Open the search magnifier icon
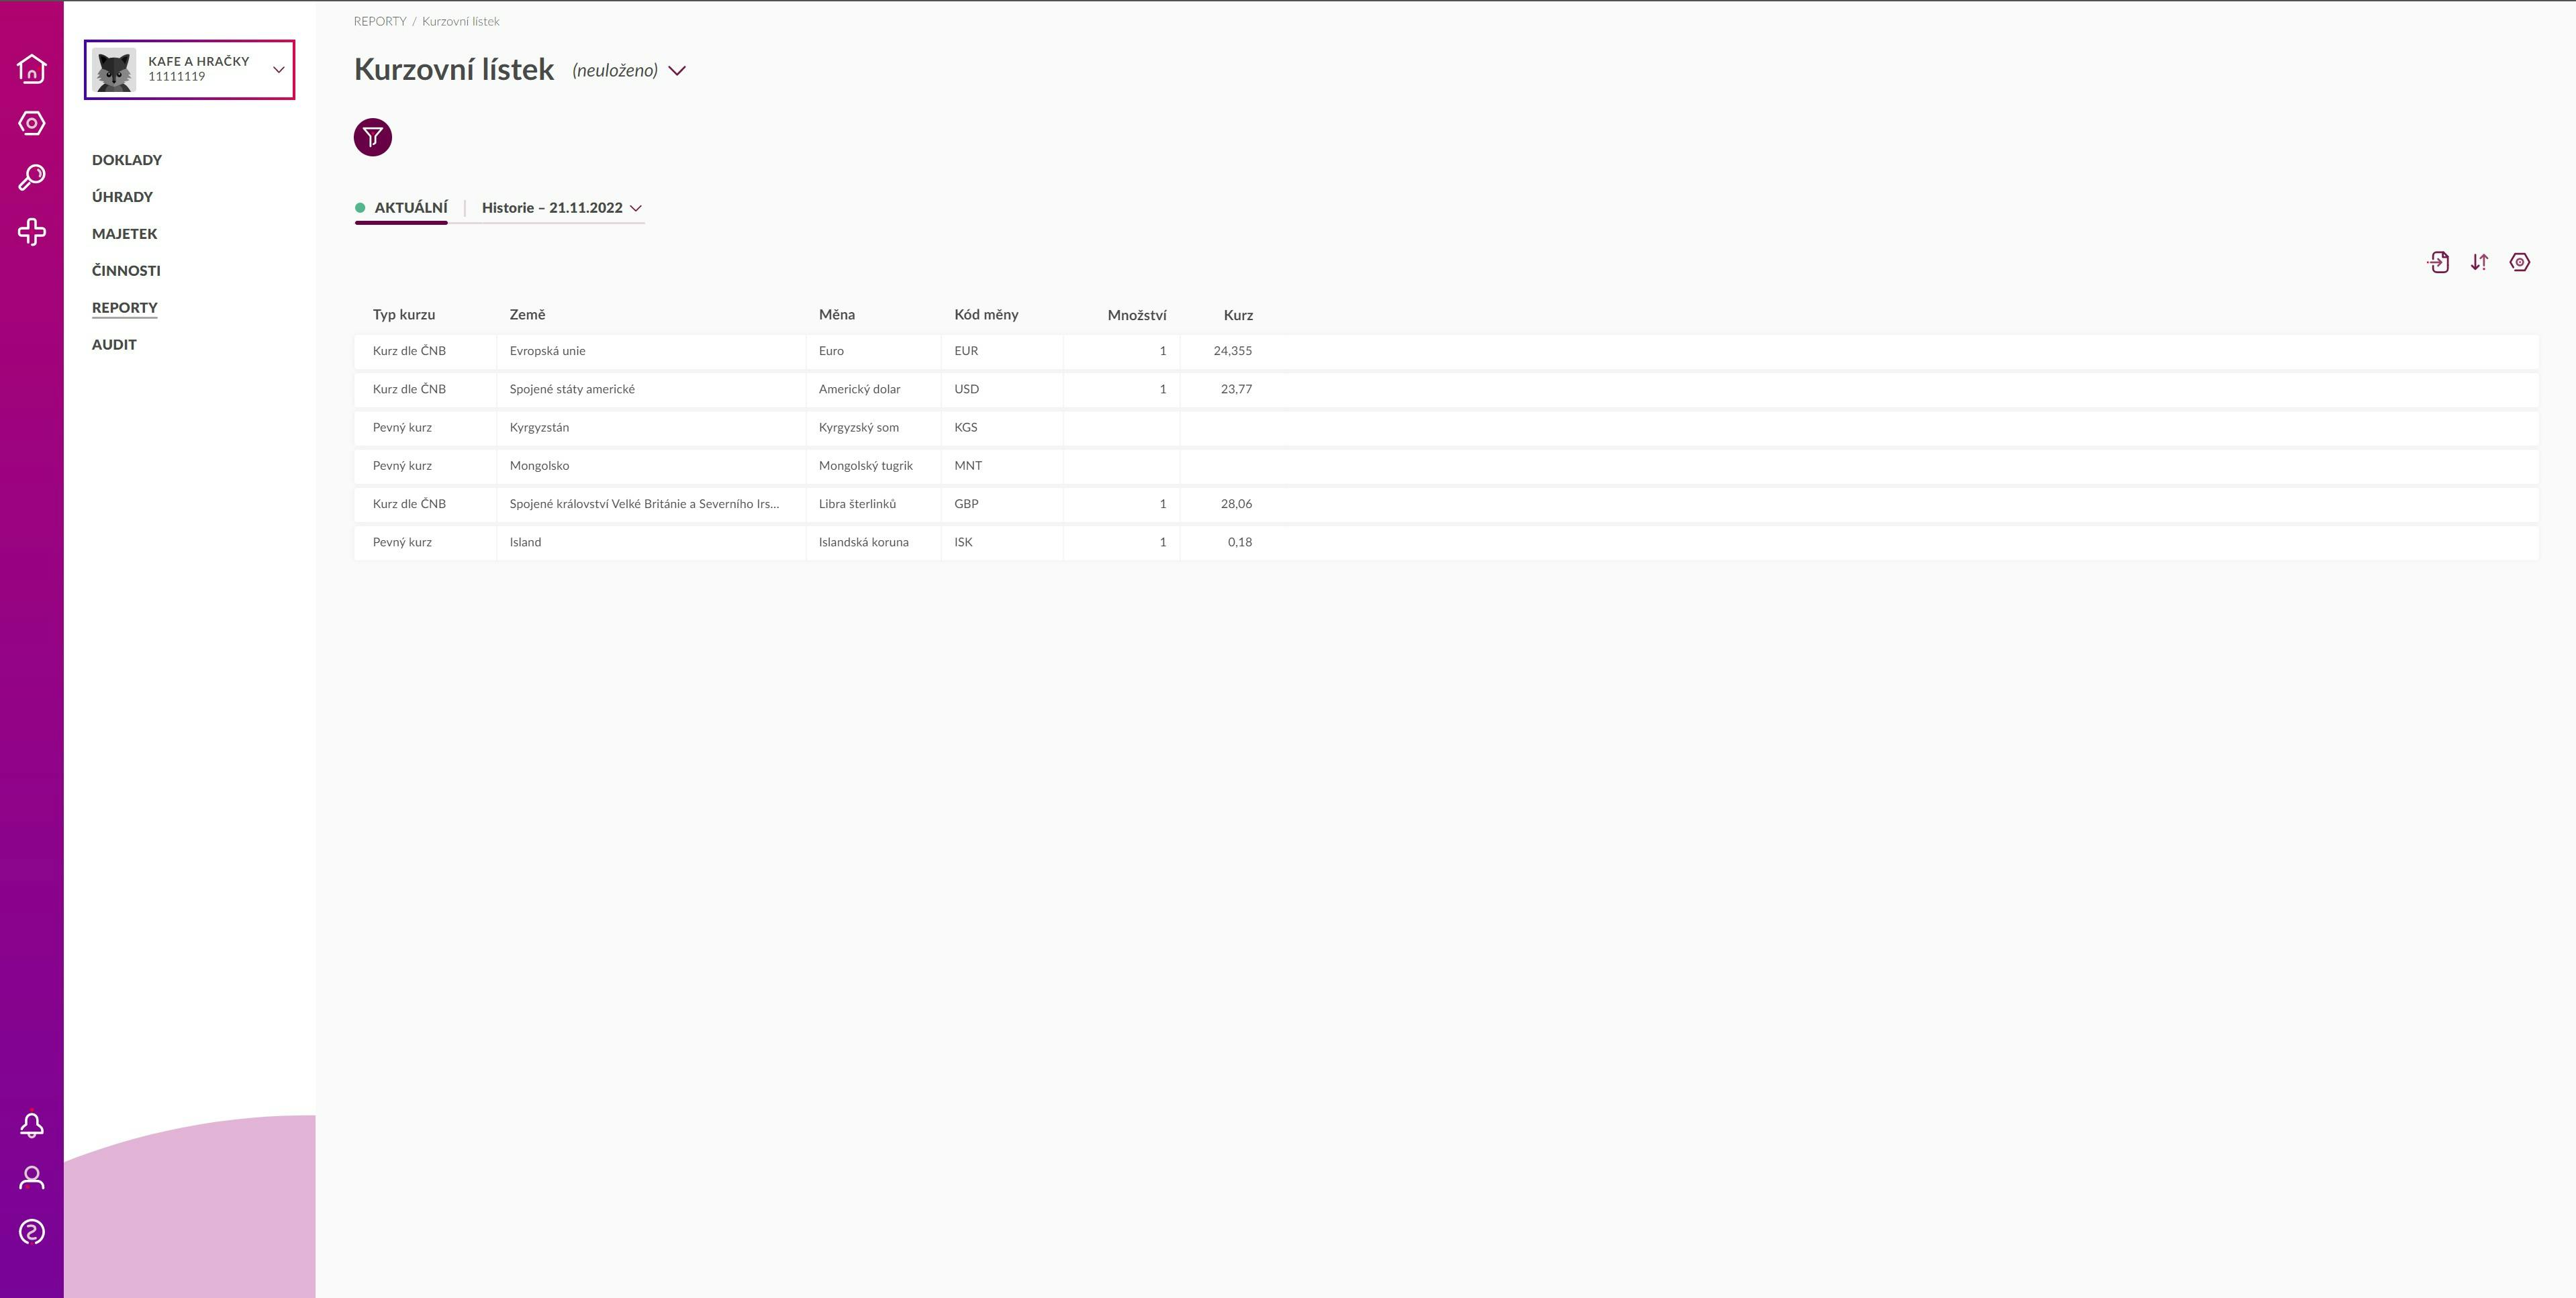2576x1298 pixels. click(x=32, y=177)
